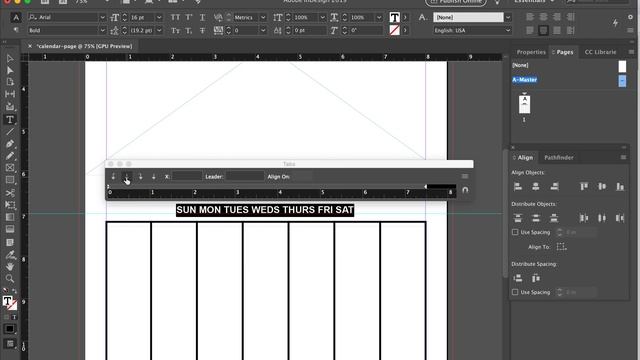The width and height of the screenshot is (640, 360).
Task: Switch to the Pages panel tab
Action: [564, 52]
